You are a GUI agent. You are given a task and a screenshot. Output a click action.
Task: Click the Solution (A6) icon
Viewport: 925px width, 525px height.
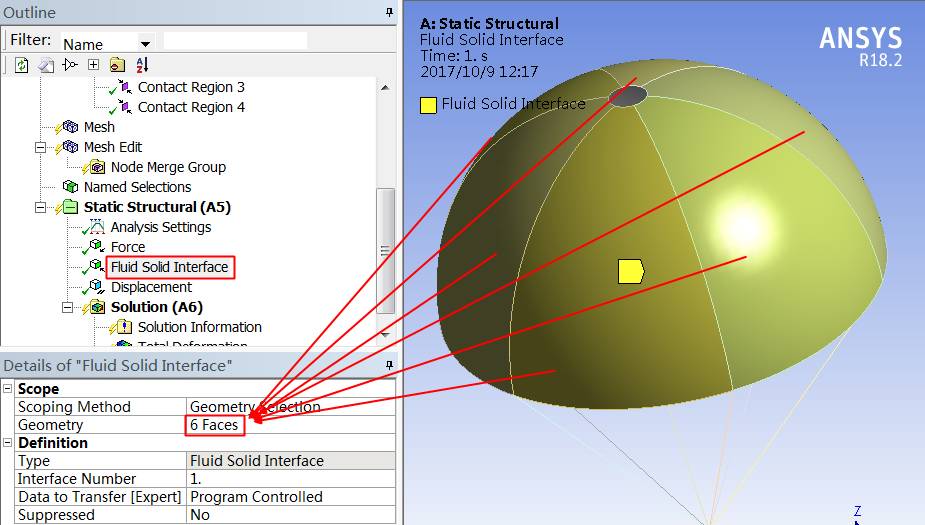97,307
